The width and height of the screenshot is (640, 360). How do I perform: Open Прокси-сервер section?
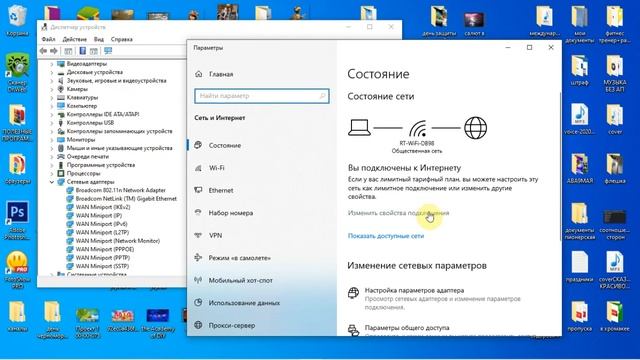[x=231, y=325]
